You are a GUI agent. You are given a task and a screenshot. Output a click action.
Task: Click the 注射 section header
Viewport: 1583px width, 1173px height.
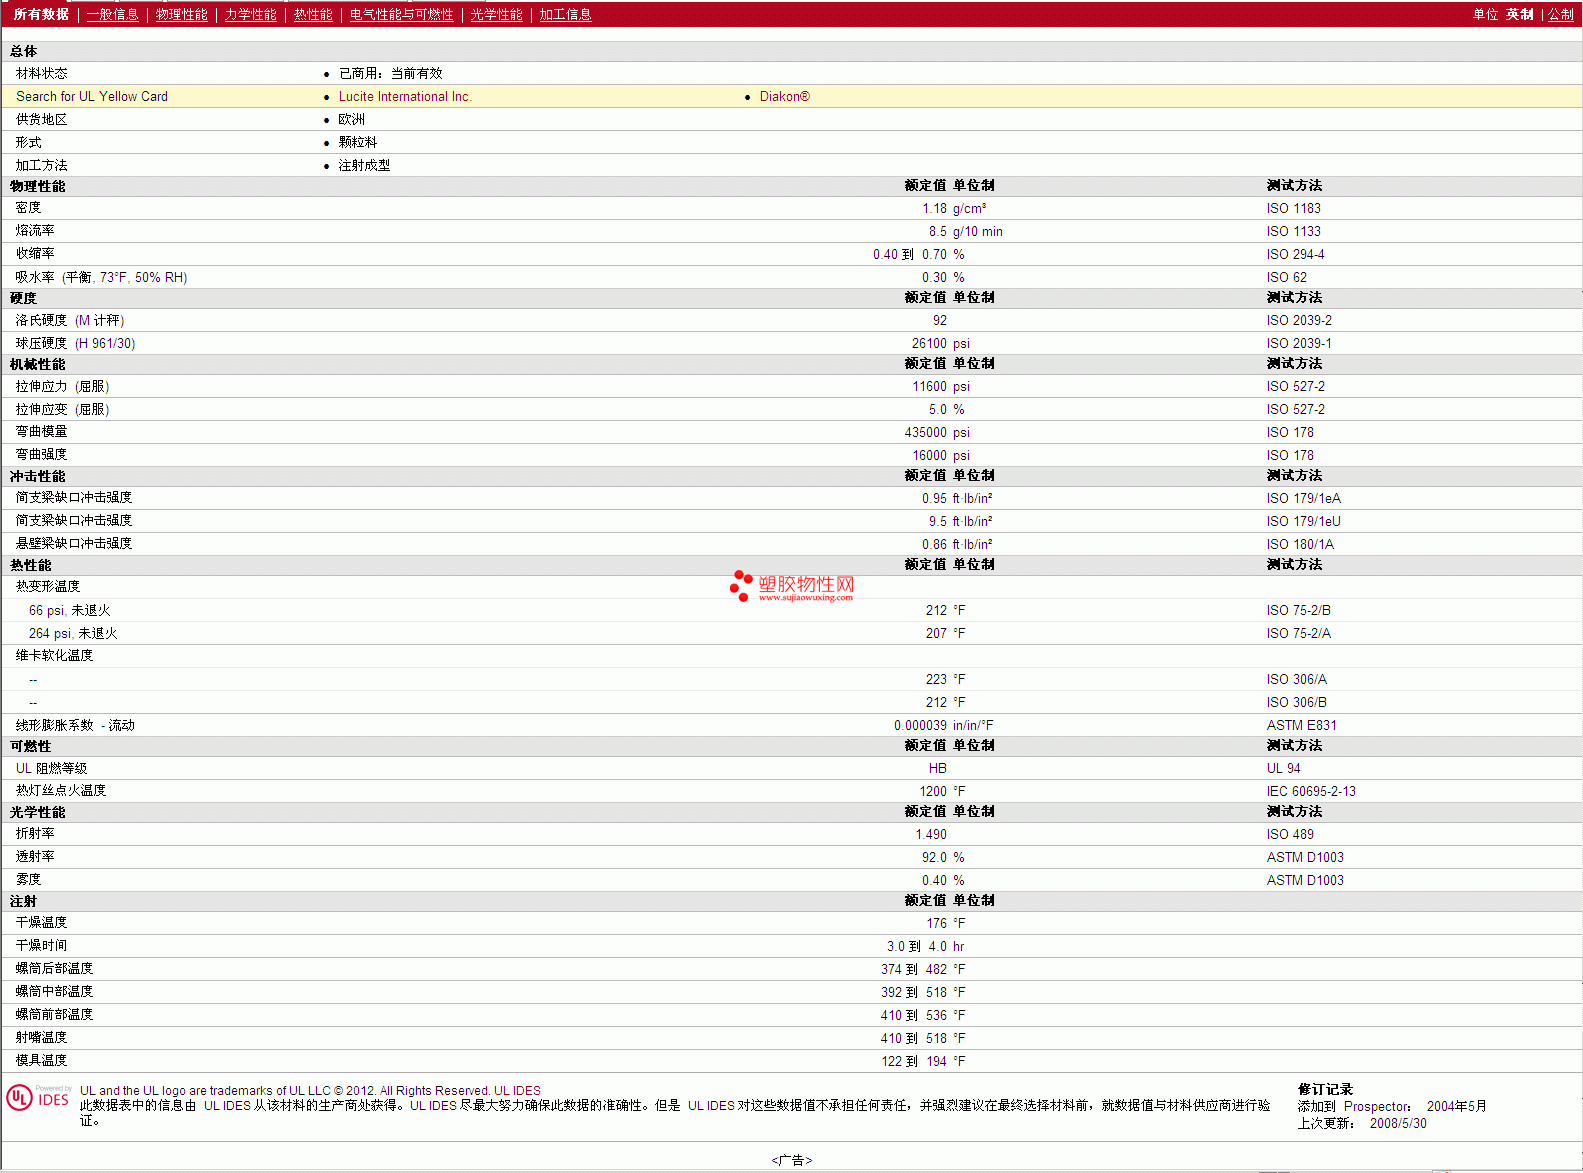[23, 901]
